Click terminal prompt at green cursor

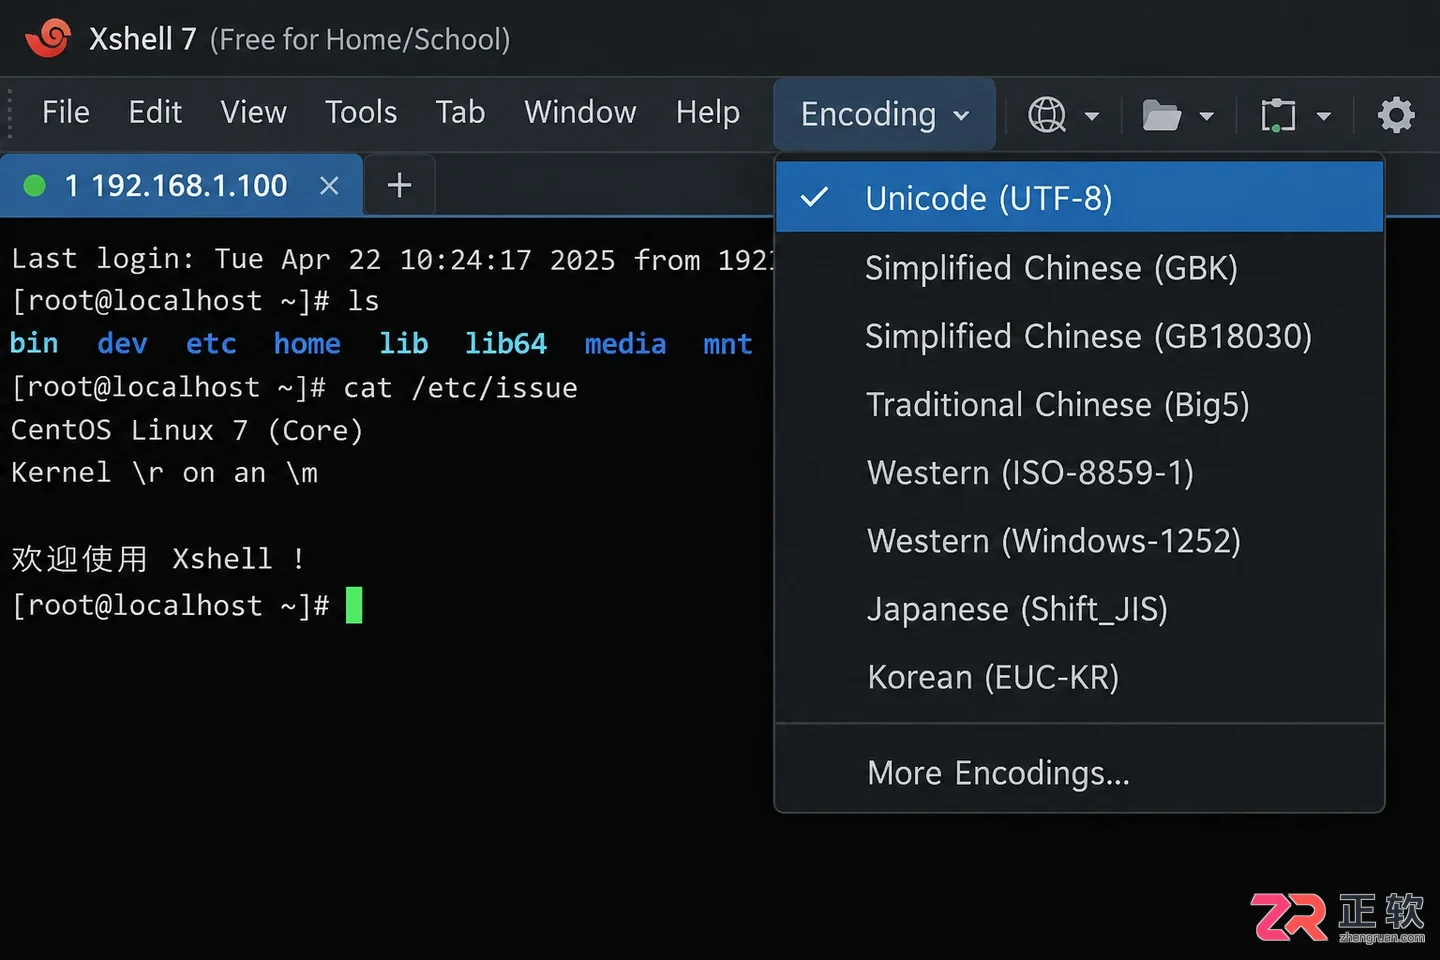(354, 606)
